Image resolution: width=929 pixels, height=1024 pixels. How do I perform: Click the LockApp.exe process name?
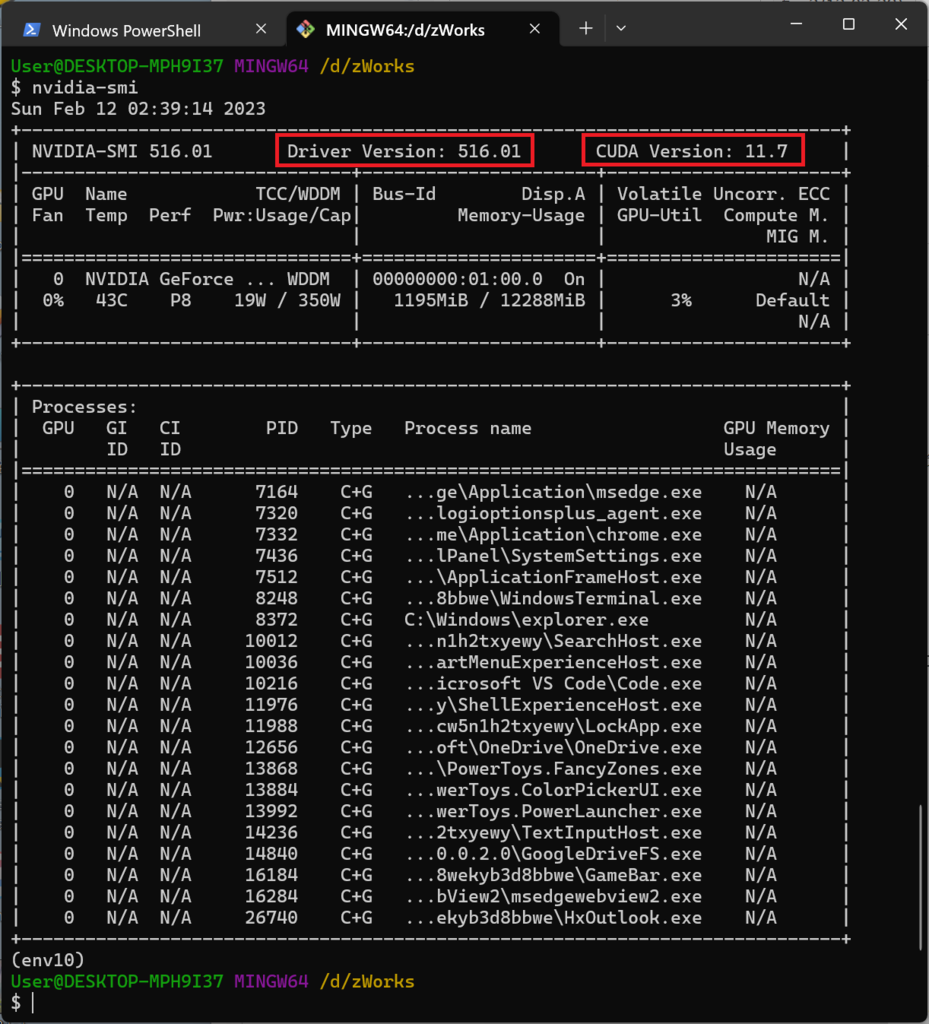coord(554,726)
